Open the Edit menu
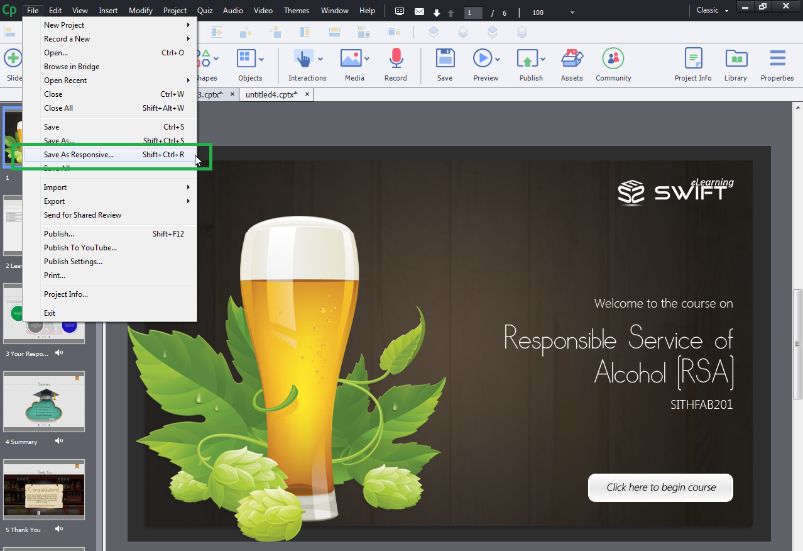The height and width of the screenshot is (551, 803). pyautogui.click(x=55, y=10)
